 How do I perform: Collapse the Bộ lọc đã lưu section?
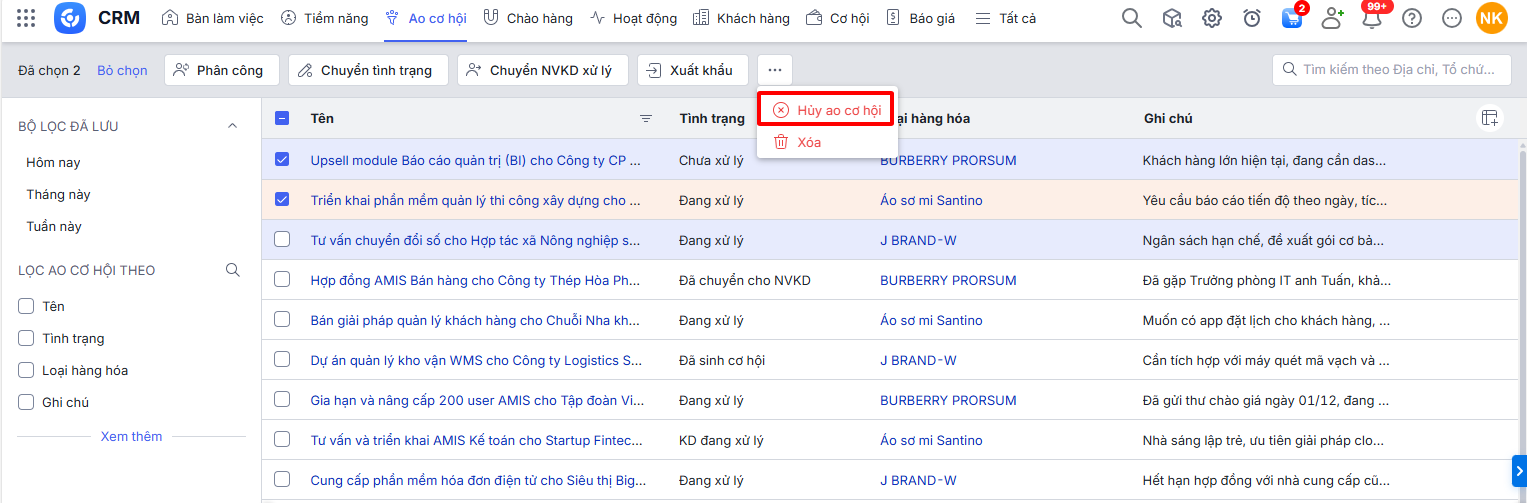[x=233, y=126]
